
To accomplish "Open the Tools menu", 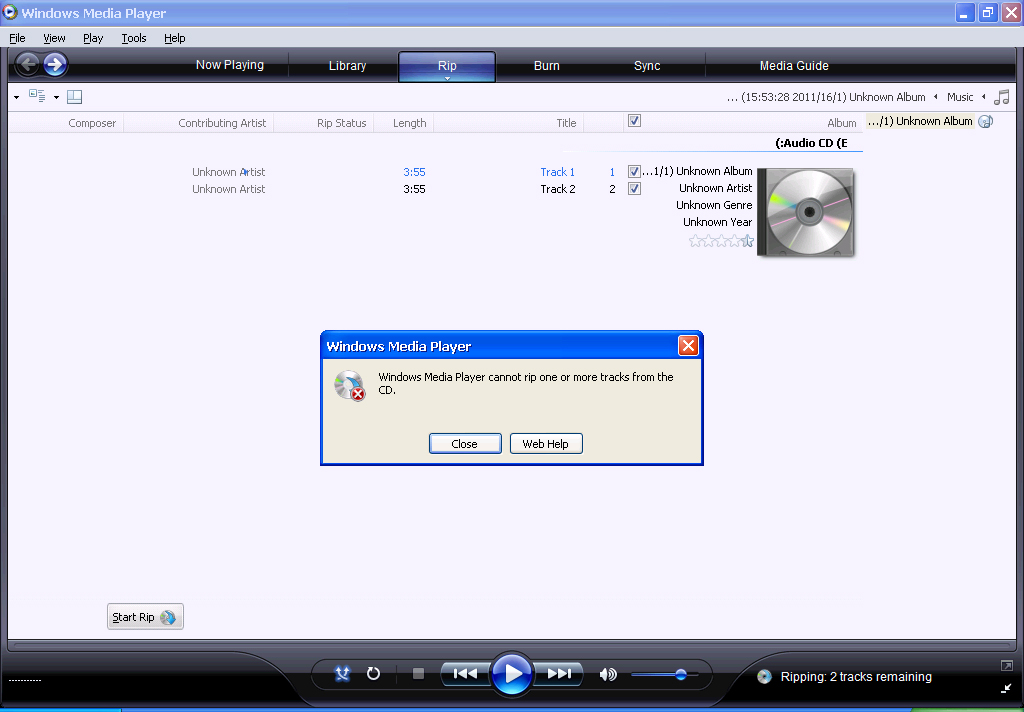I will point(134,38).
